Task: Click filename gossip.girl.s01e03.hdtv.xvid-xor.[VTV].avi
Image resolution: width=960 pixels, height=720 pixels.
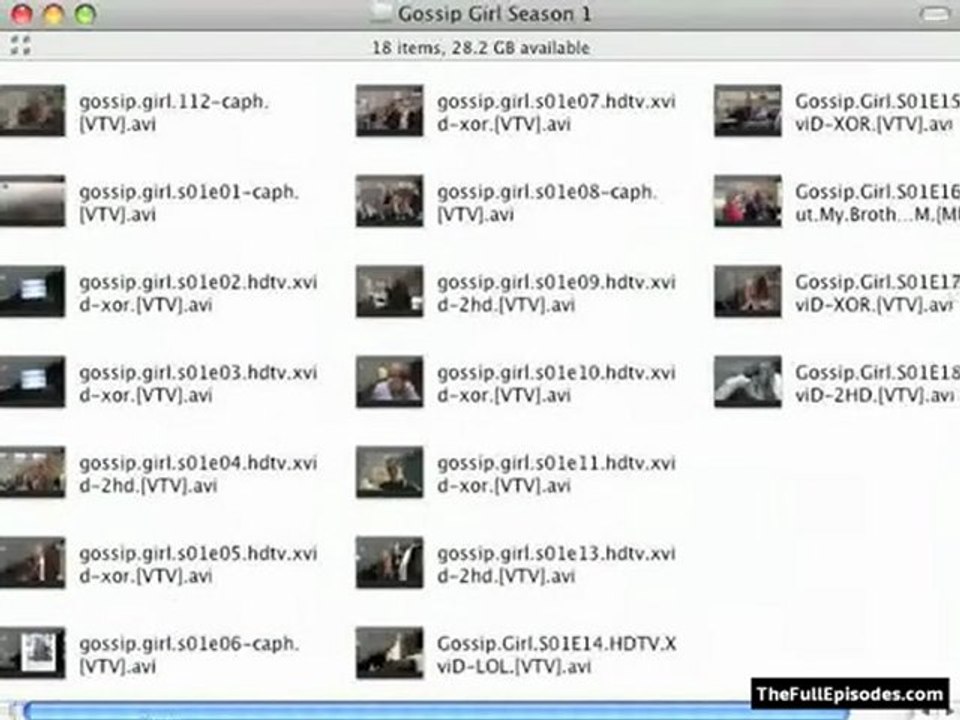Action: [x=198, y=384]
